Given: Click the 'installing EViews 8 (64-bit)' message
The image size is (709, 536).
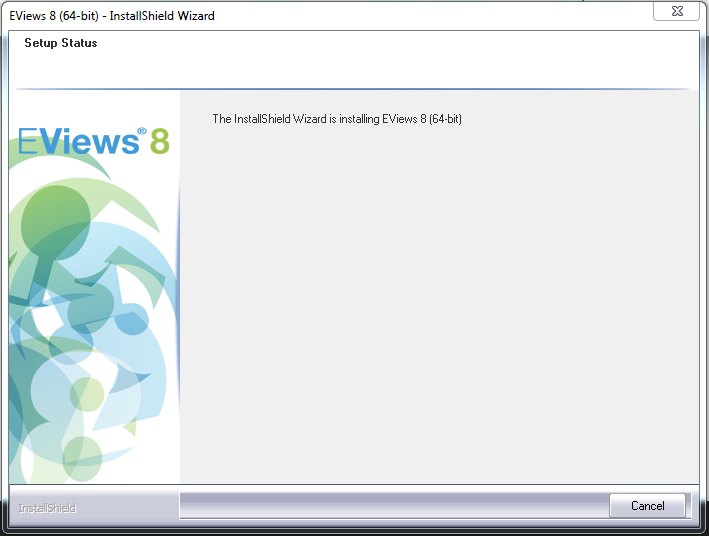Looking at the screenshot, I should point(337,119).
